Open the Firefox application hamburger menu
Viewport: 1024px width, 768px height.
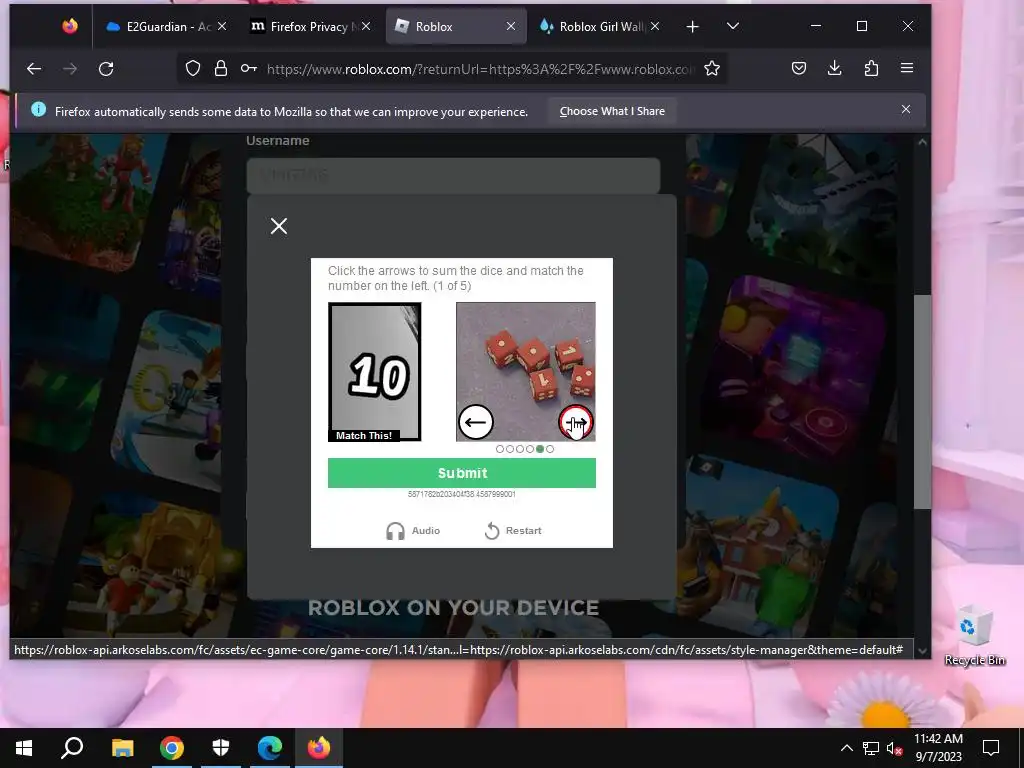[907, 69]
